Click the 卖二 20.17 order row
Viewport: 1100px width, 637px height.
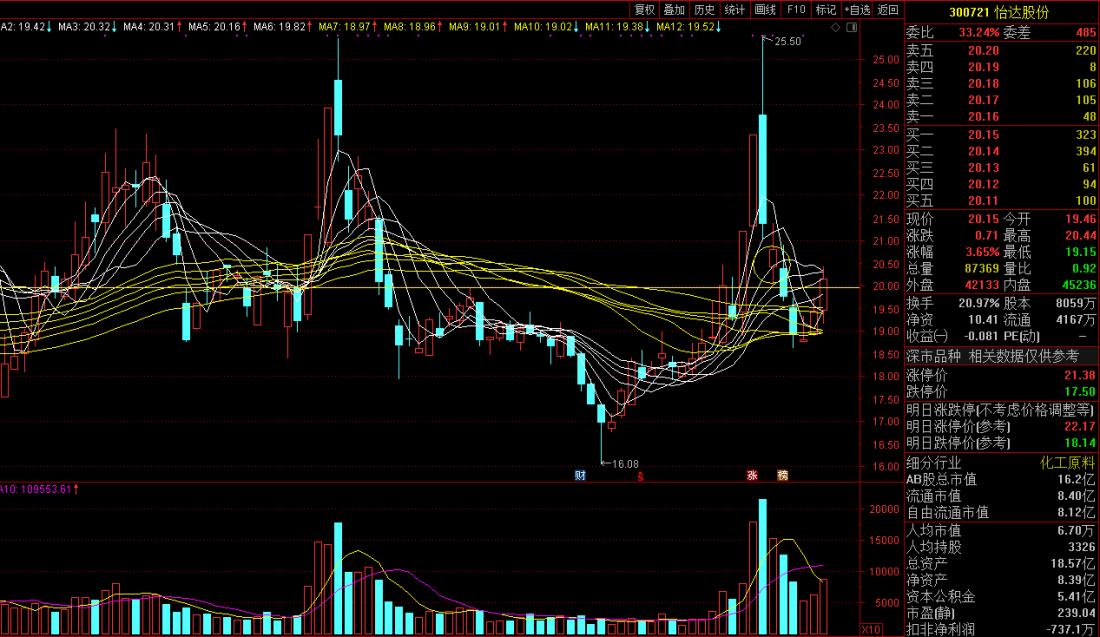coord(1001,100)
